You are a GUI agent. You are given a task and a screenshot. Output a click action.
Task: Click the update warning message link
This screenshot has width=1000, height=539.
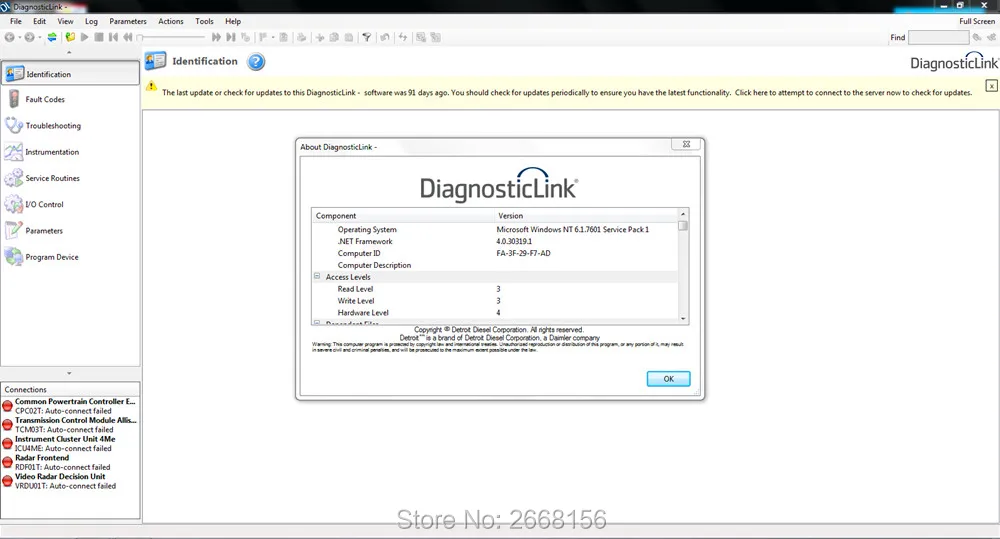tap(566, 92)
